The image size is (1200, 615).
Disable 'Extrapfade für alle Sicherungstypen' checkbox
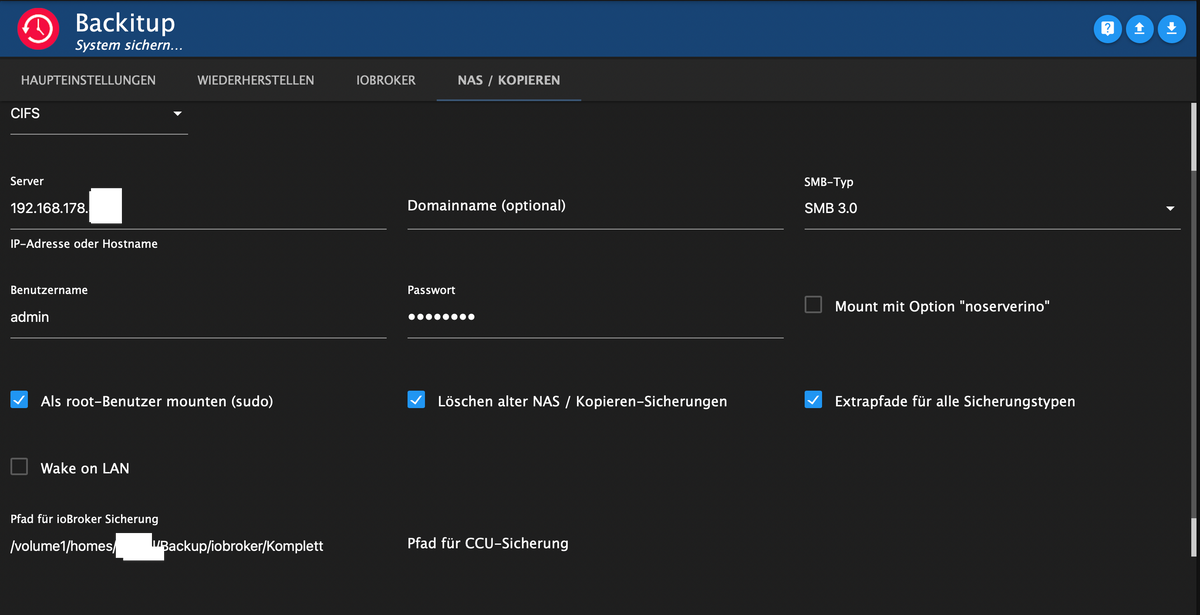(814, 400)
